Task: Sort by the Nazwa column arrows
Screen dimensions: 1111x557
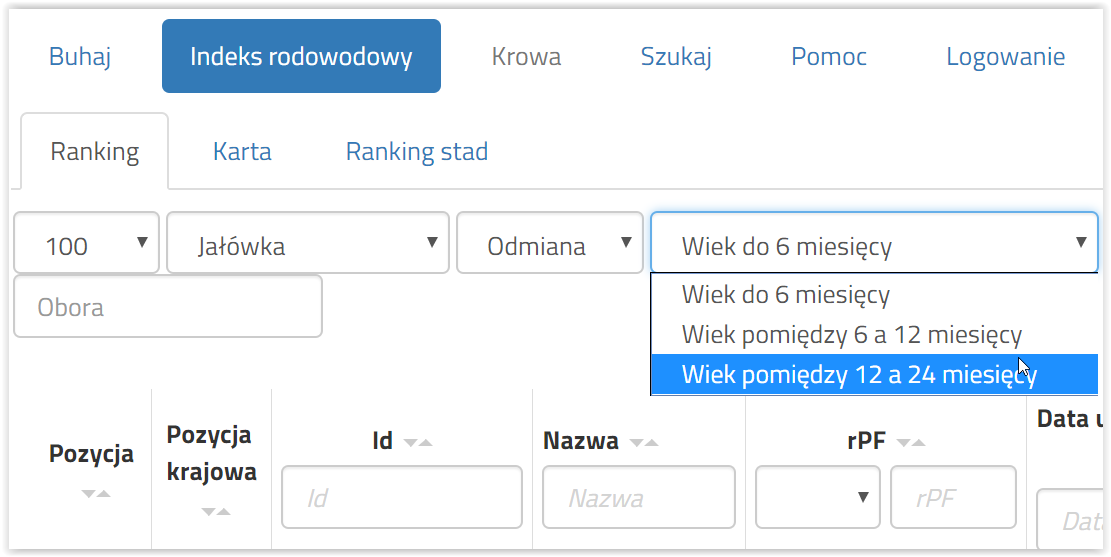Action: [x=644, y=443]
